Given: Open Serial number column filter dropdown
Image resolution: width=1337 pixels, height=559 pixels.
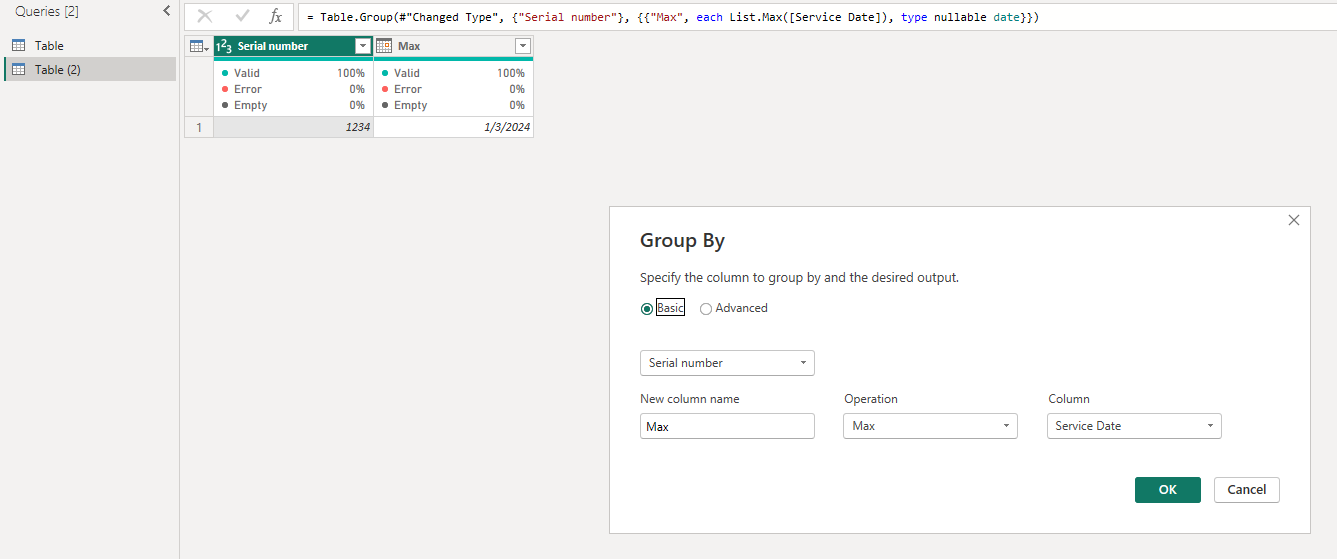Looking at the screenshot, I should click(363, 46).
